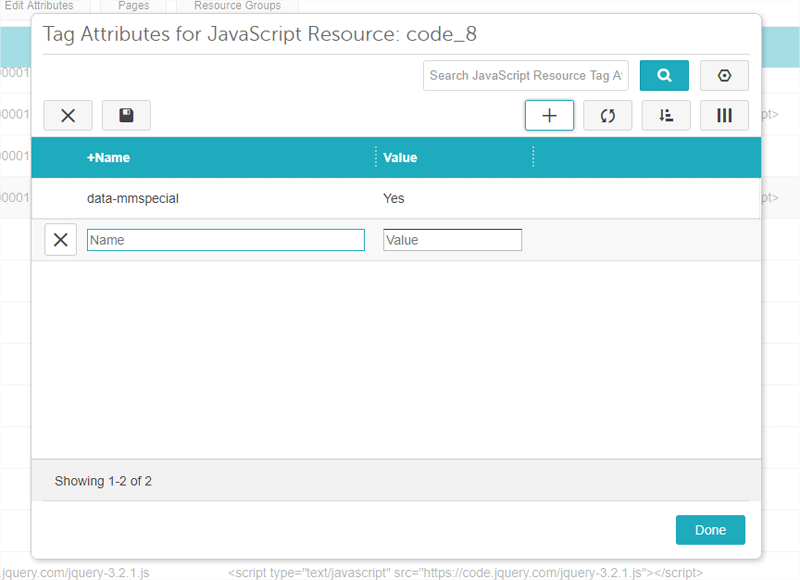The width and height of the screenshot is (800, 580).
Task: Select the Yes value cell
Action: [x=393, y=198]
